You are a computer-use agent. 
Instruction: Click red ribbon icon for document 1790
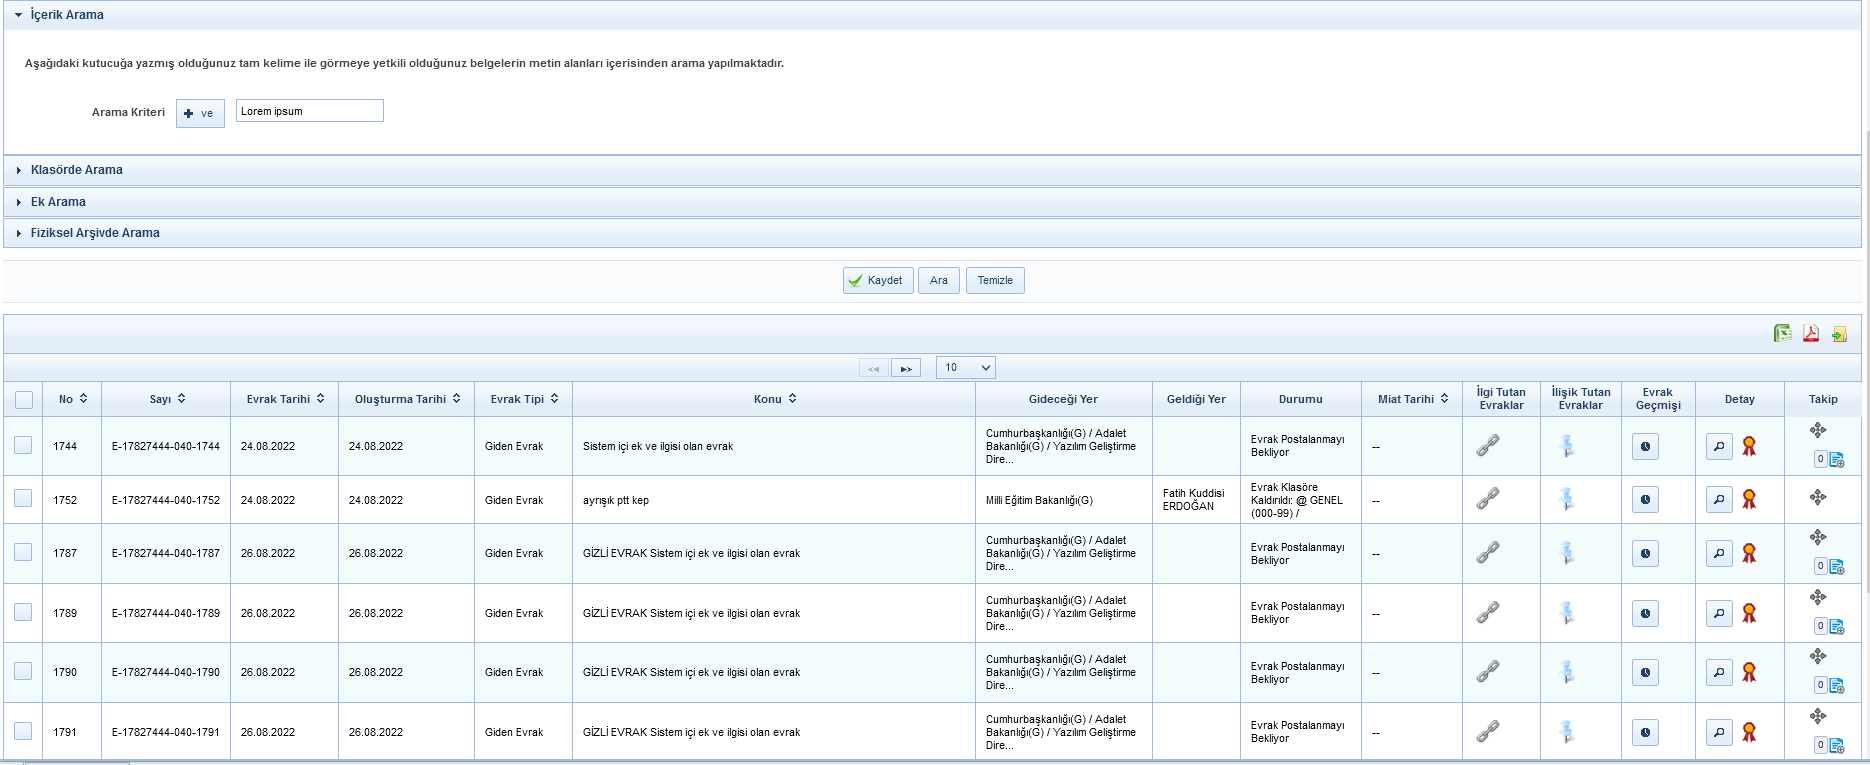(1749, 672)
